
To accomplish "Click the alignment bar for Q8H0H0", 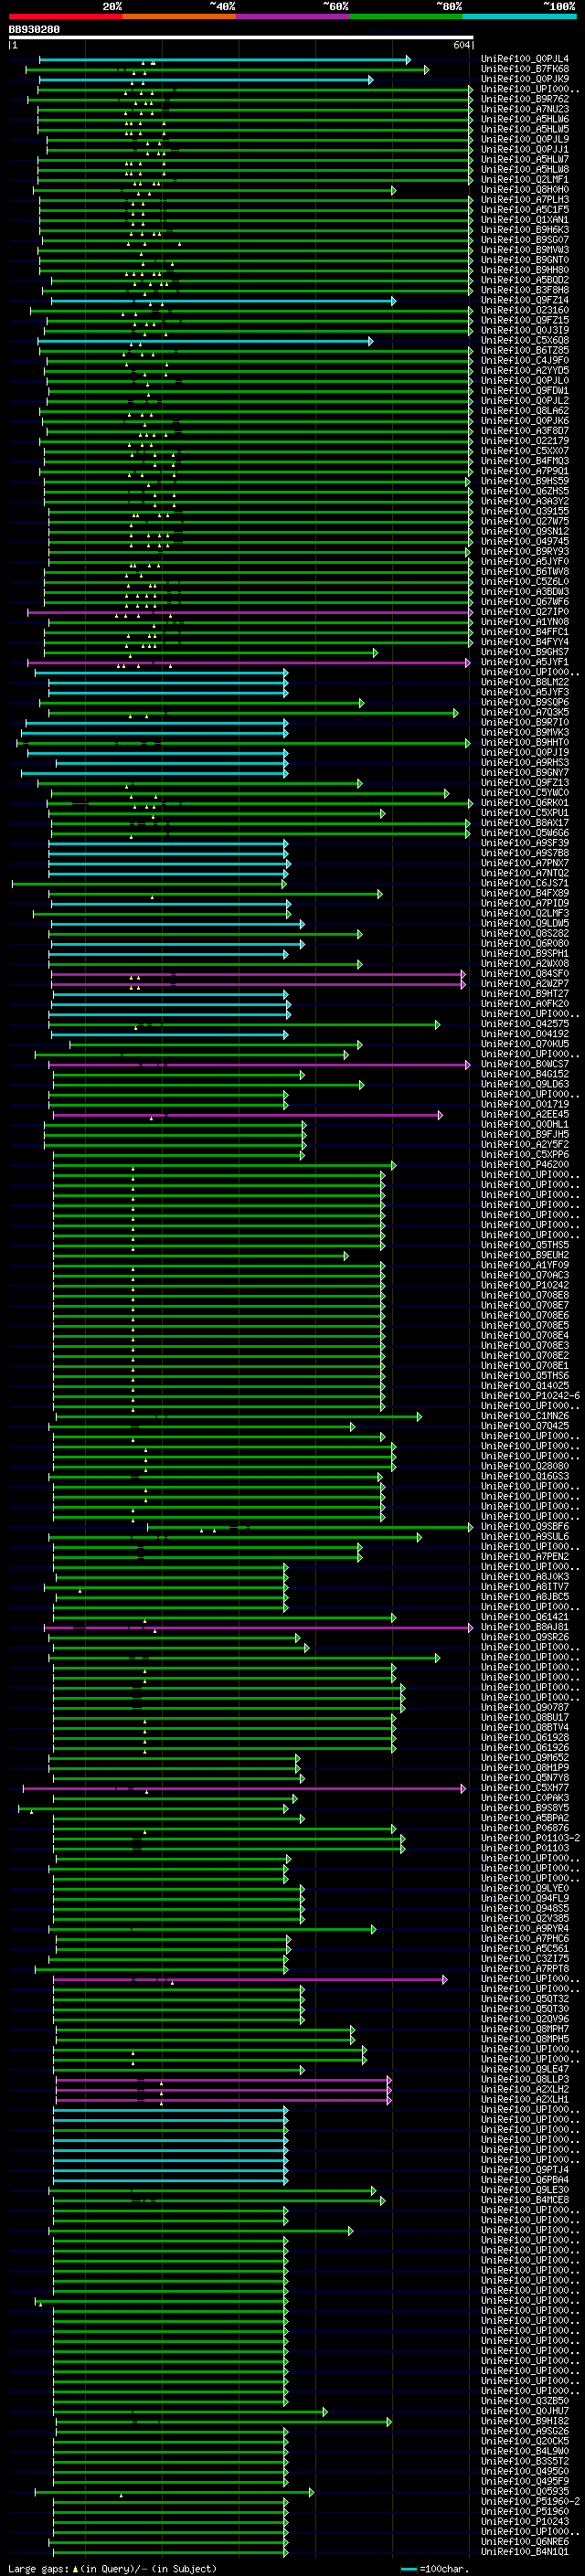I will [x=215, y=191].
